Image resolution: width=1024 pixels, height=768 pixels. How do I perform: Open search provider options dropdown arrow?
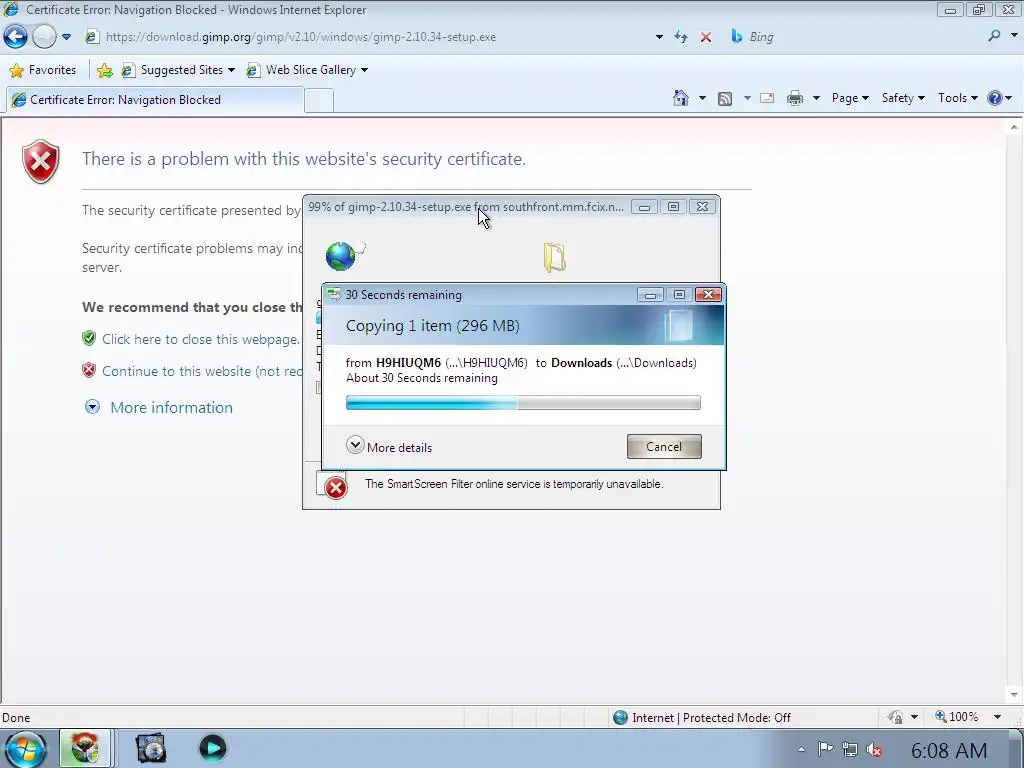[x=1014, y=37]
